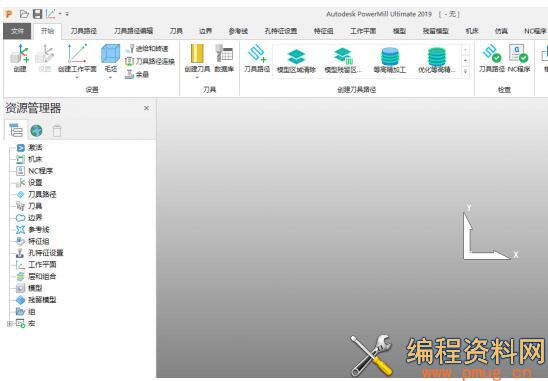Switch to the explorer tree view tab icon
Viewport: 548px width, 381px height.
[x=16, y=130]
